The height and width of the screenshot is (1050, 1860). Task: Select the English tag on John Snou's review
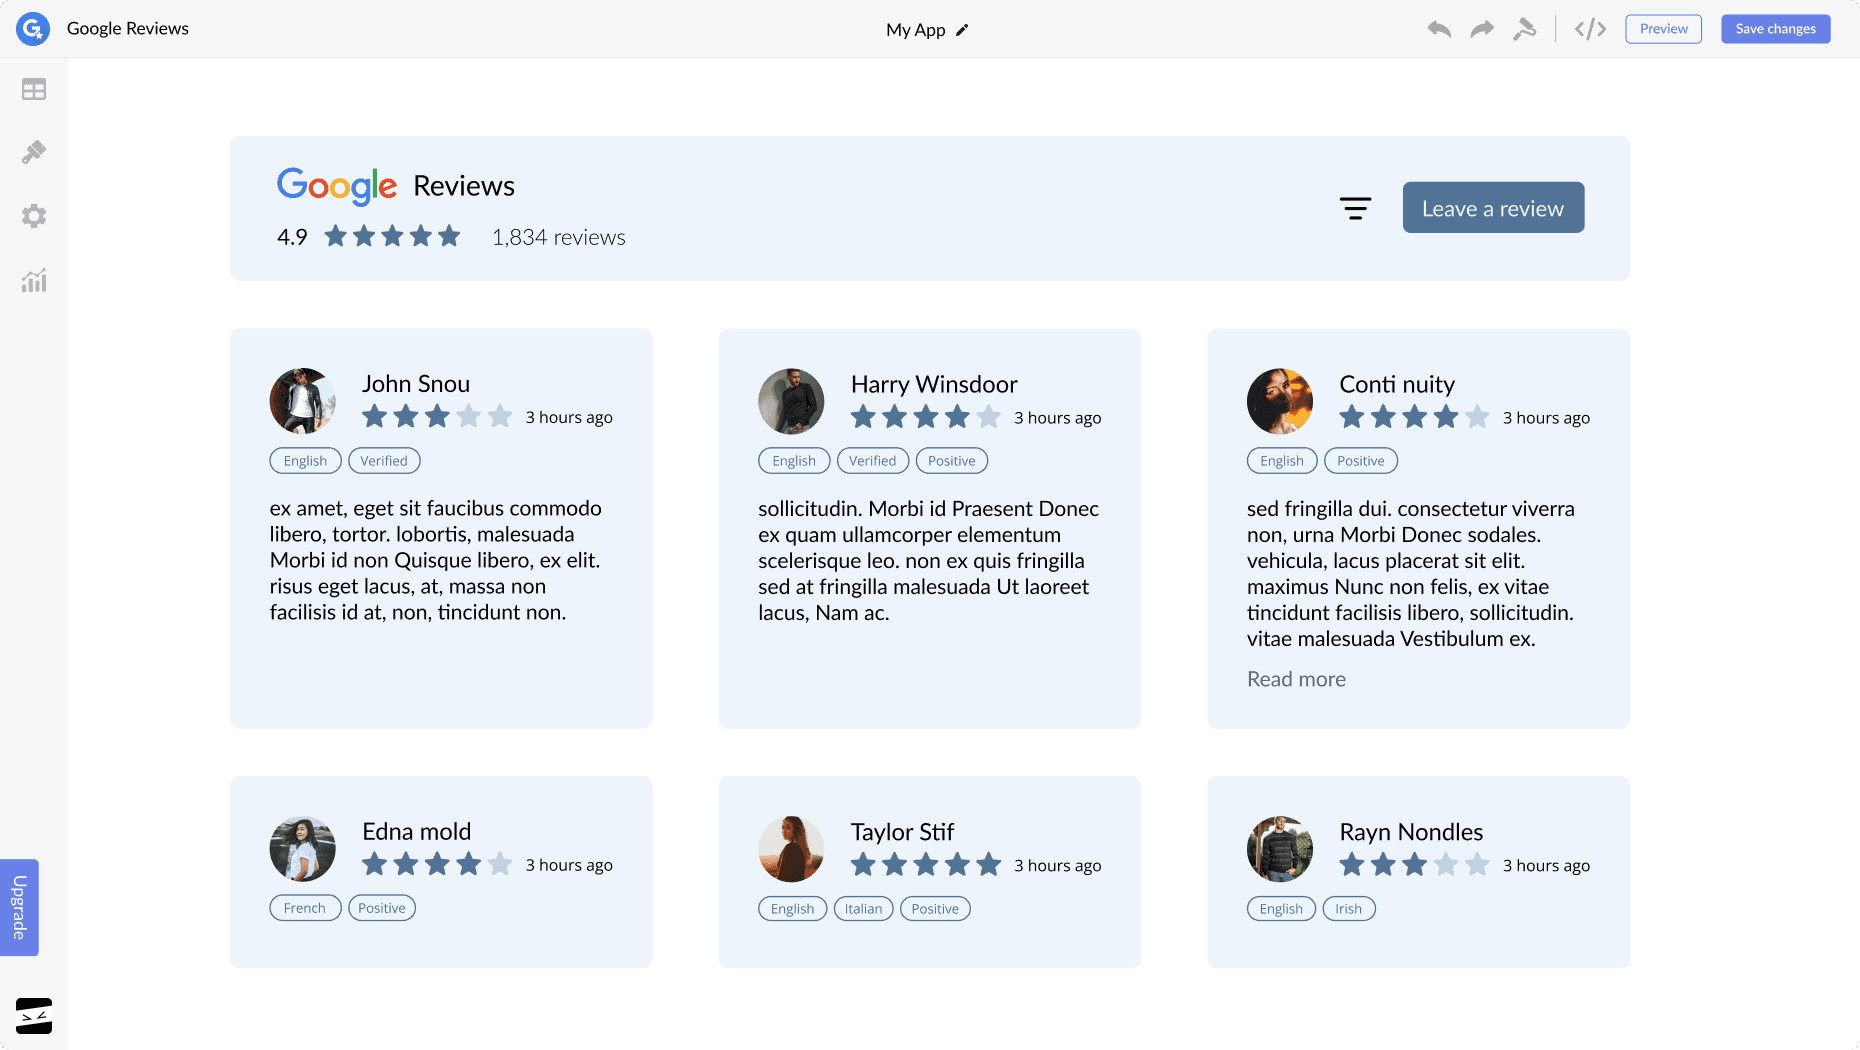[x=305, y=461]
